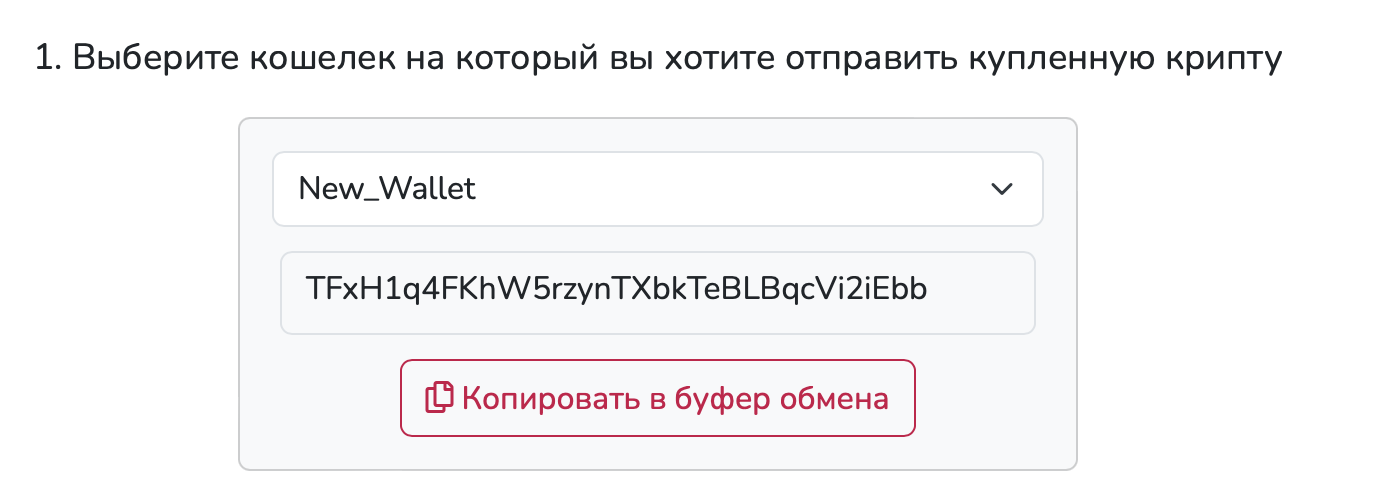The height and width of the screenshot is (496, 1386).
Task: Click the word "буфер" on the button
Action: (x=720, y=399)
